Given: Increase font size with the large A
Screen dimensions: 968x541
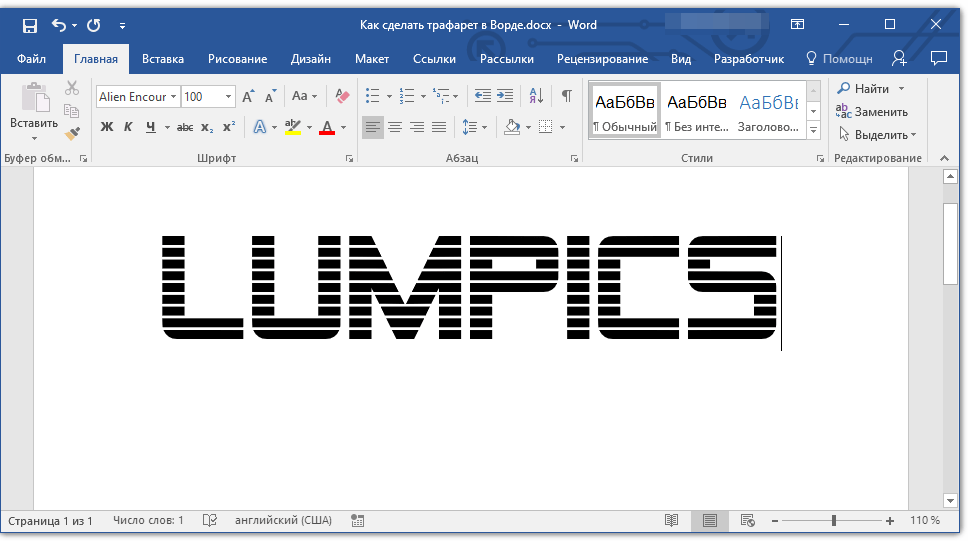Looking at the screenshot, I should pos(248,96).
